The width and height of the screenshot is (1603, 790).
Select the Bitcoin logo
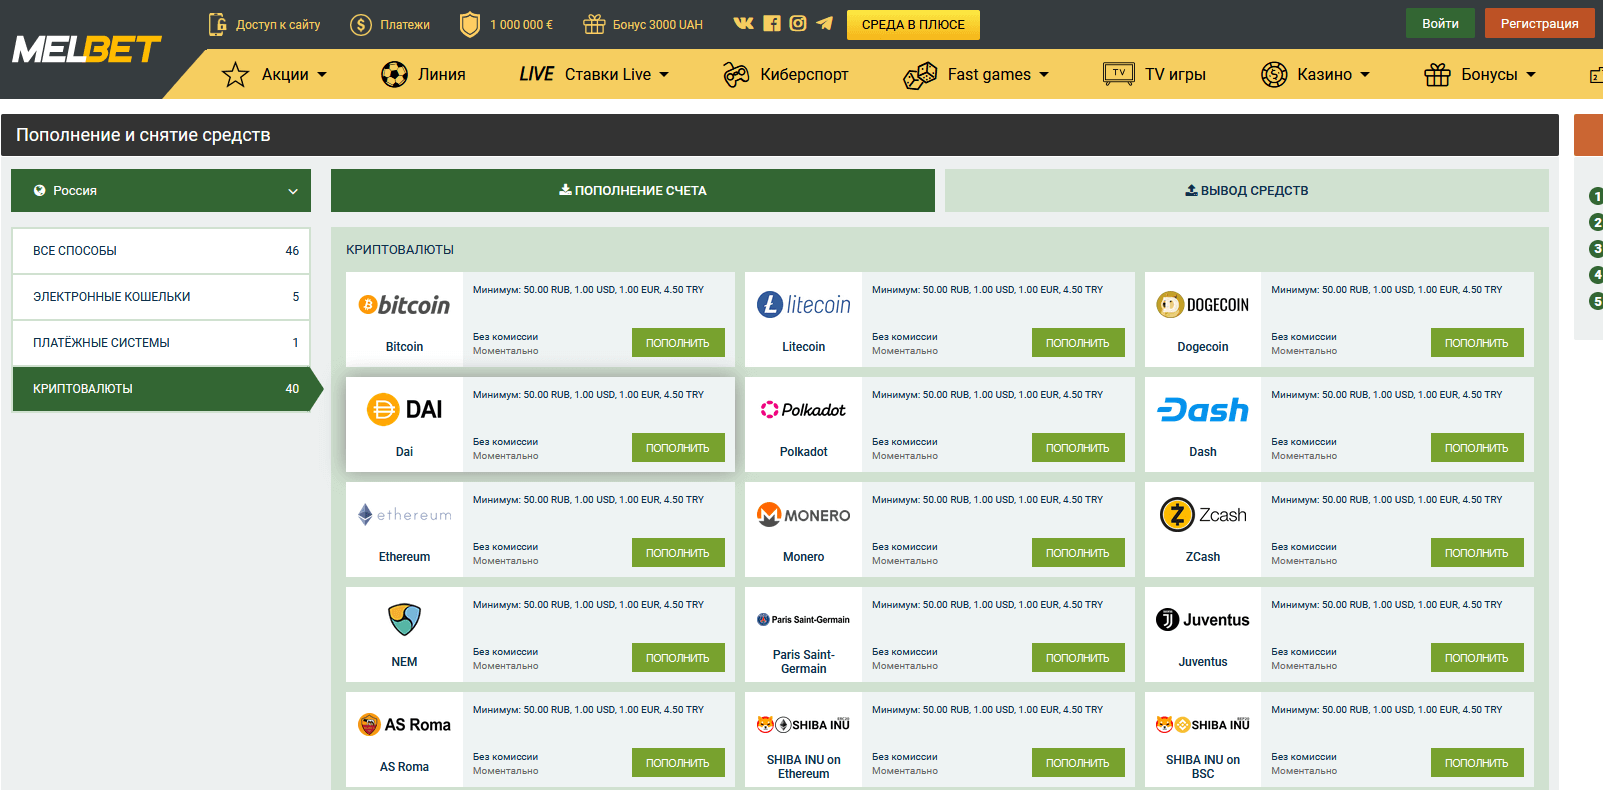[404, 305]
